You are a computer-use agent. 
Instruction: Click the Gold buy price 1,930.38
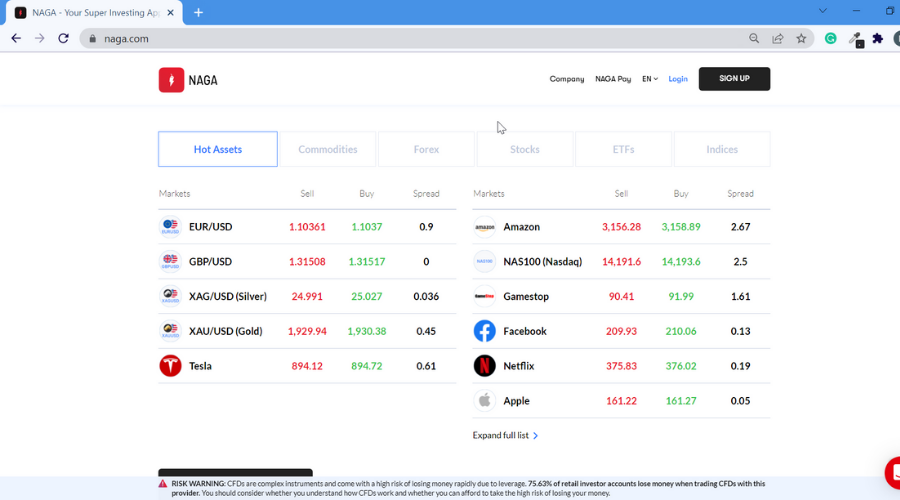pyautogui.click(x=367, y=331)
